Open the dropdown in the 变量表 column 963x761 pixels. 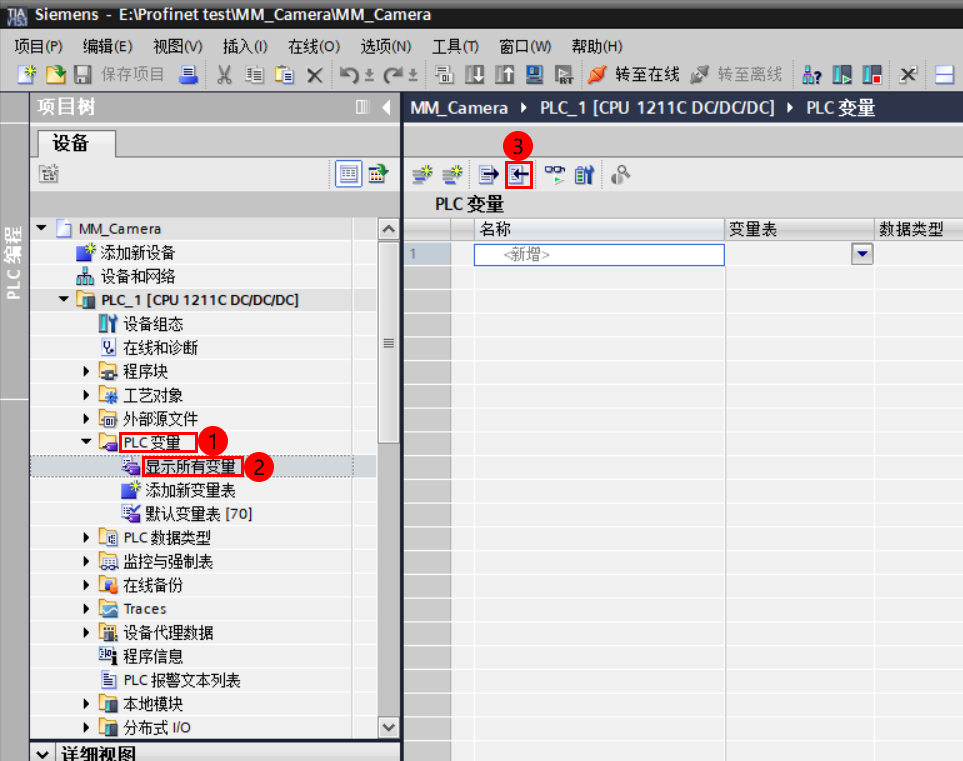pos(861,254)
